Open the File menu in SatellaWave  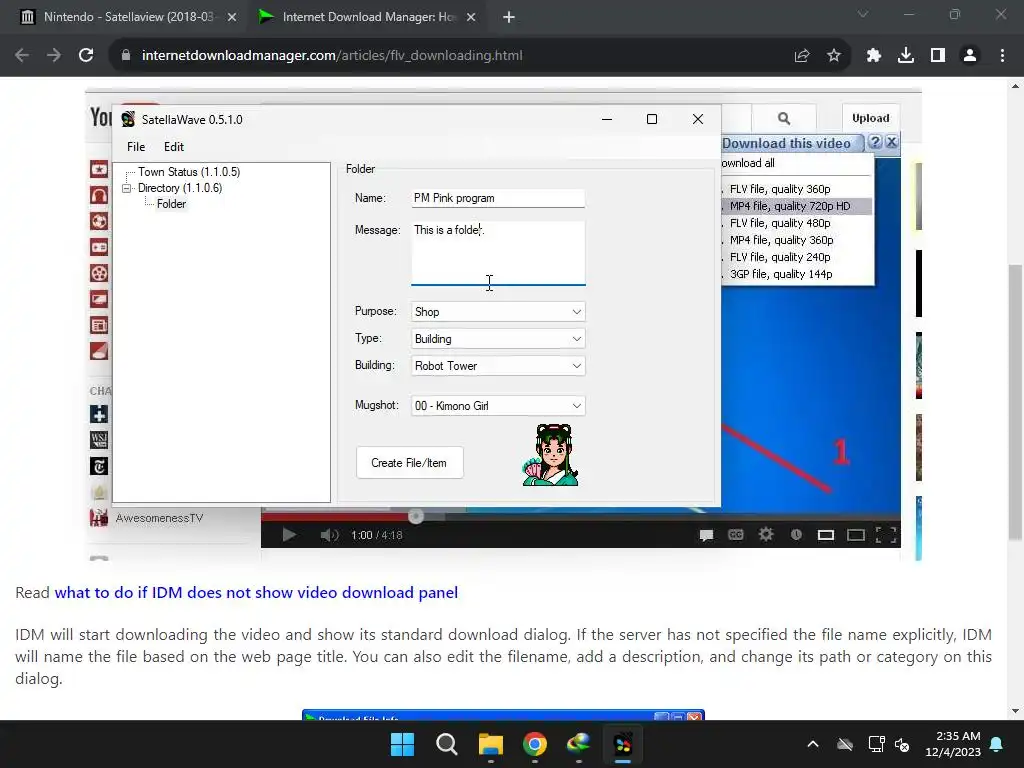136,147
